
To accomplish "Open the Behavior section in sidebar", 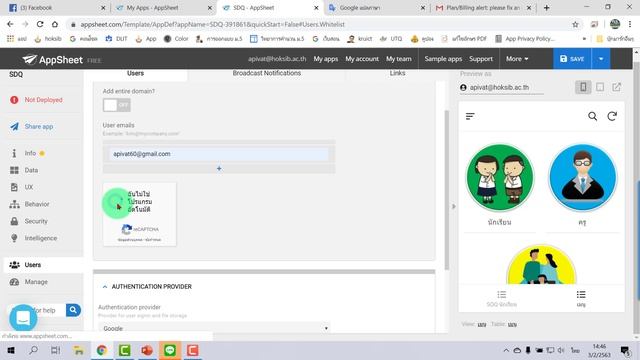I will point(37,204).
